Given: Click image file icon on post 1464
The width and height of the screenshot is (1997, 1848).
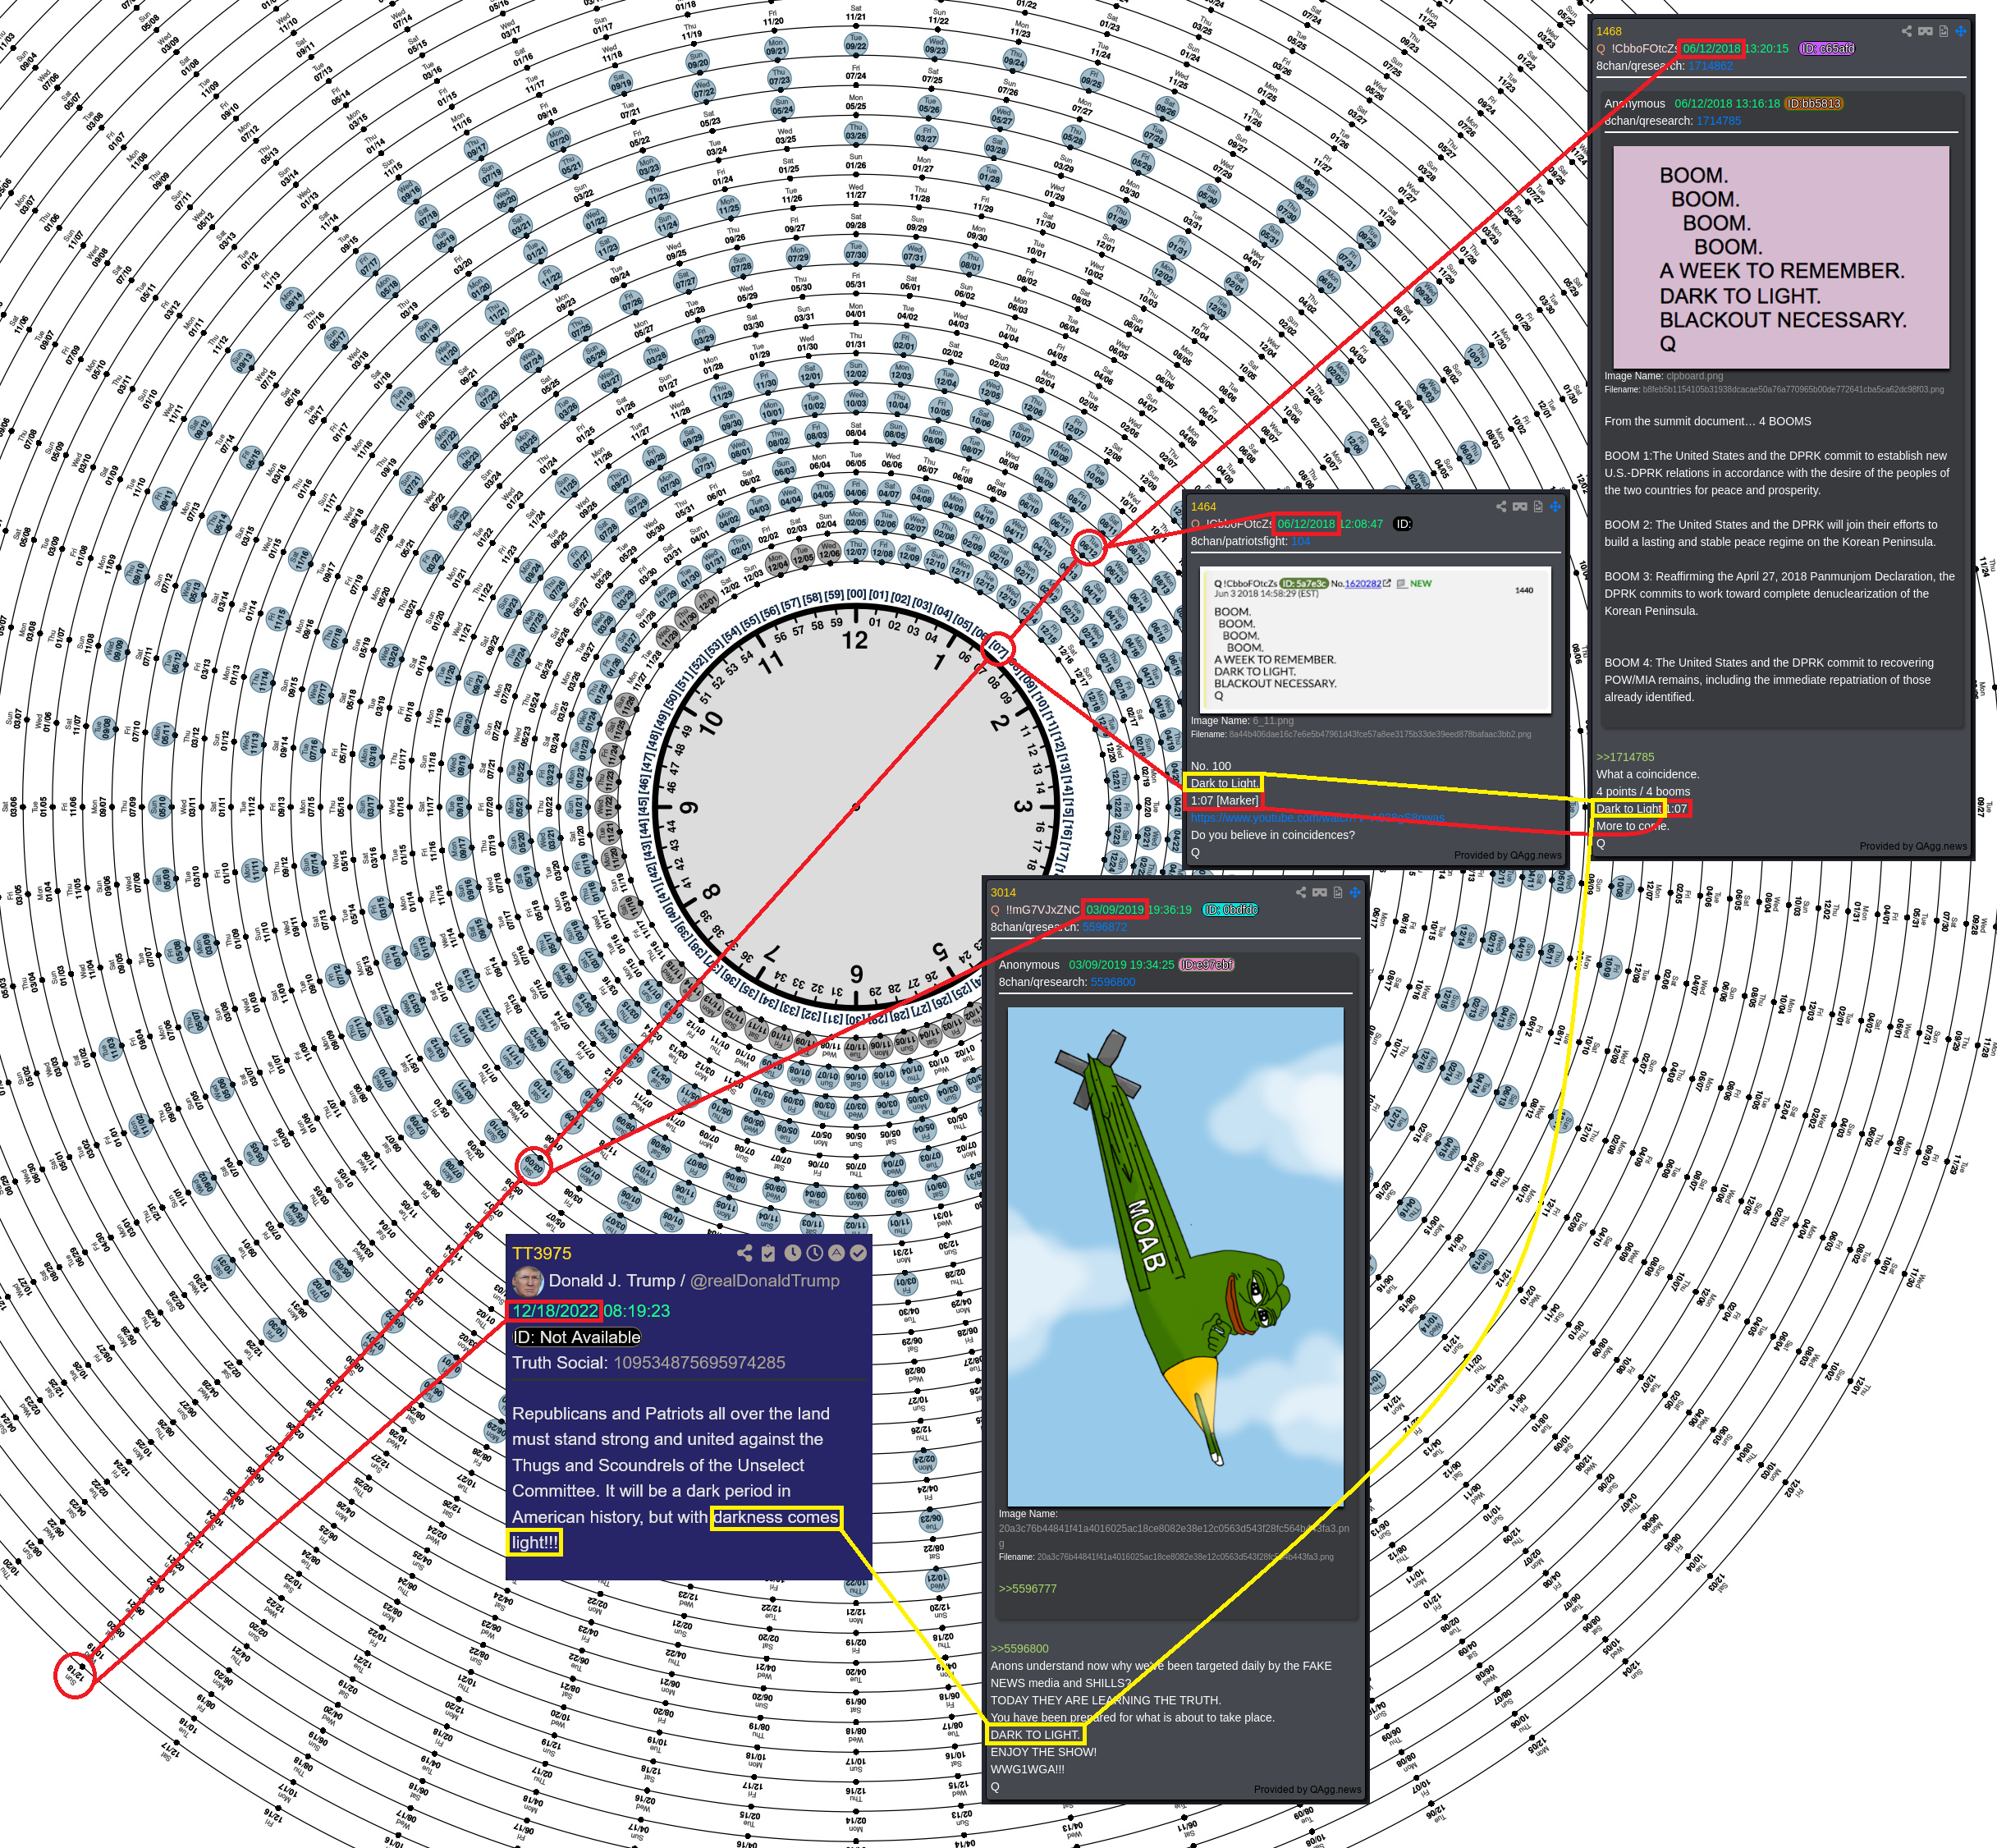Looking at the screenshot, I should [x=1538, y=506].
